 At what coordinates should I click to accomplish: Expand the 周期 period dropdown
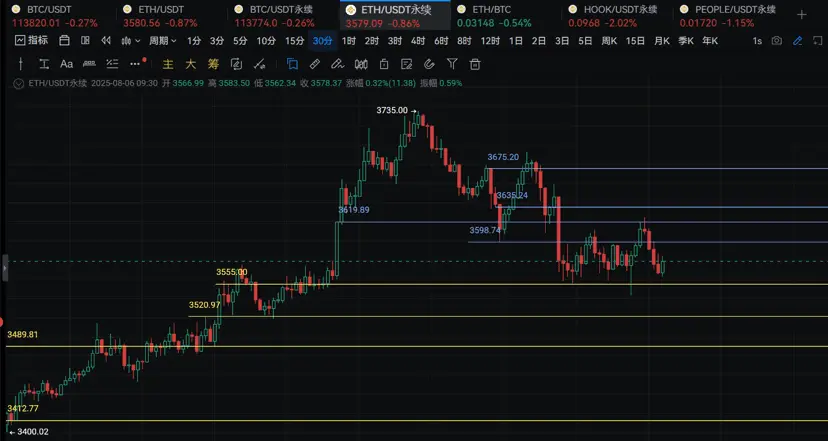point(162,41)
